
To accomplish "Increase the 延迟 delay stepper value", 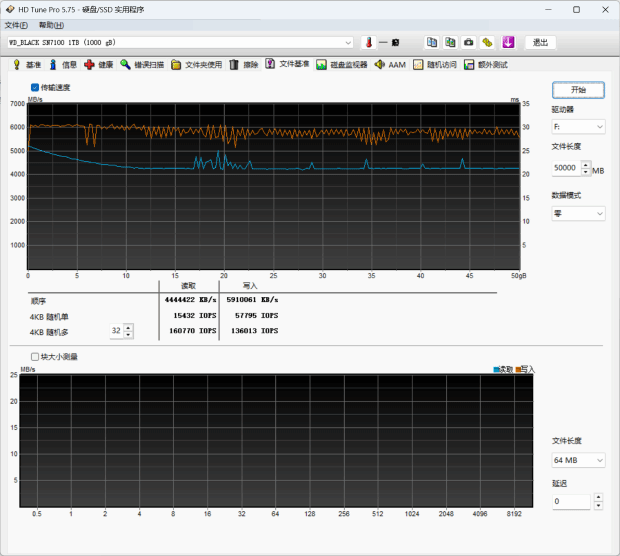I will tap(598, 497).
